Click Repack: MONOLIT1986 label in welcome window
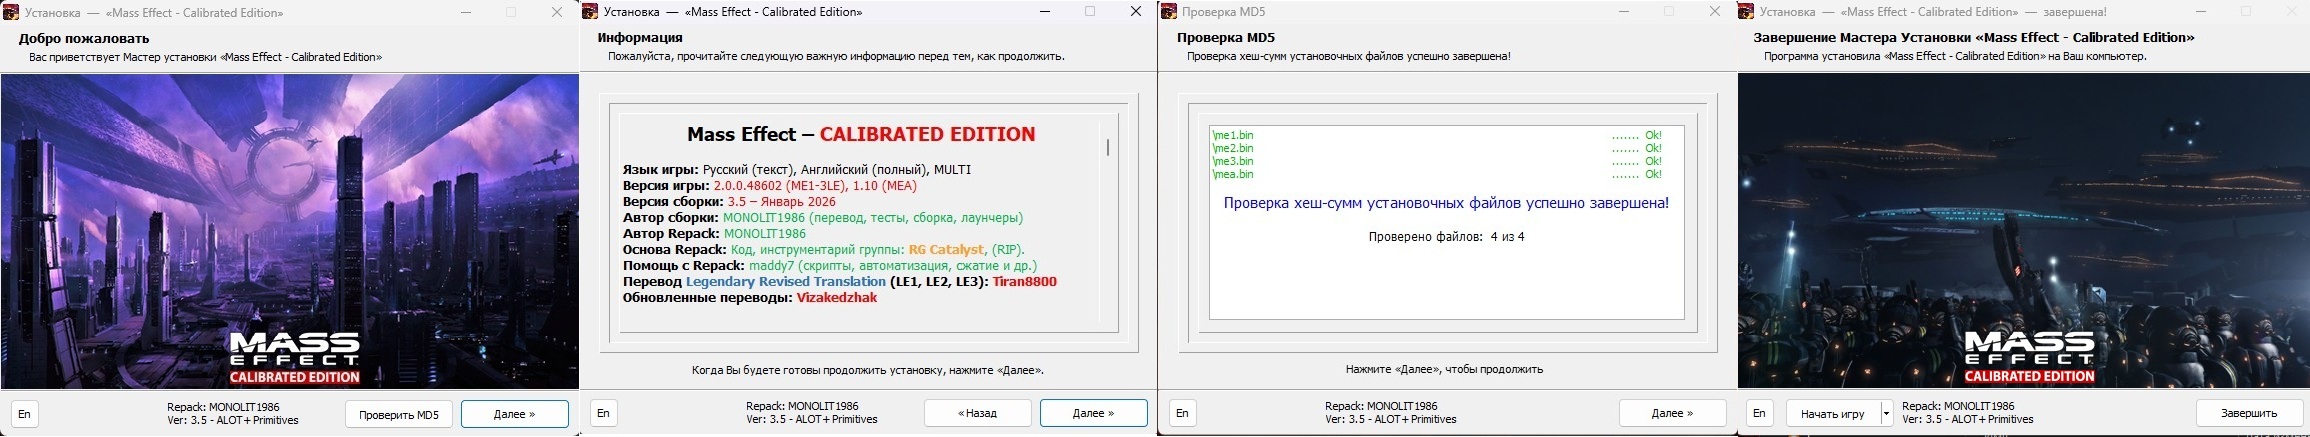This screenshot has height=437, width=2310. [224, 408]
